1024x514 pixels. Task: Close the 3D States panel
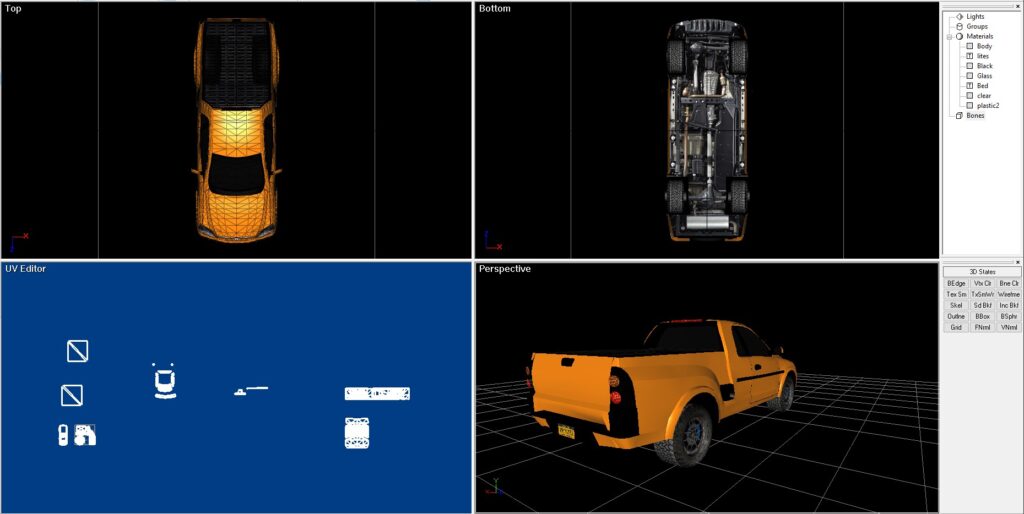(1017, 263)
